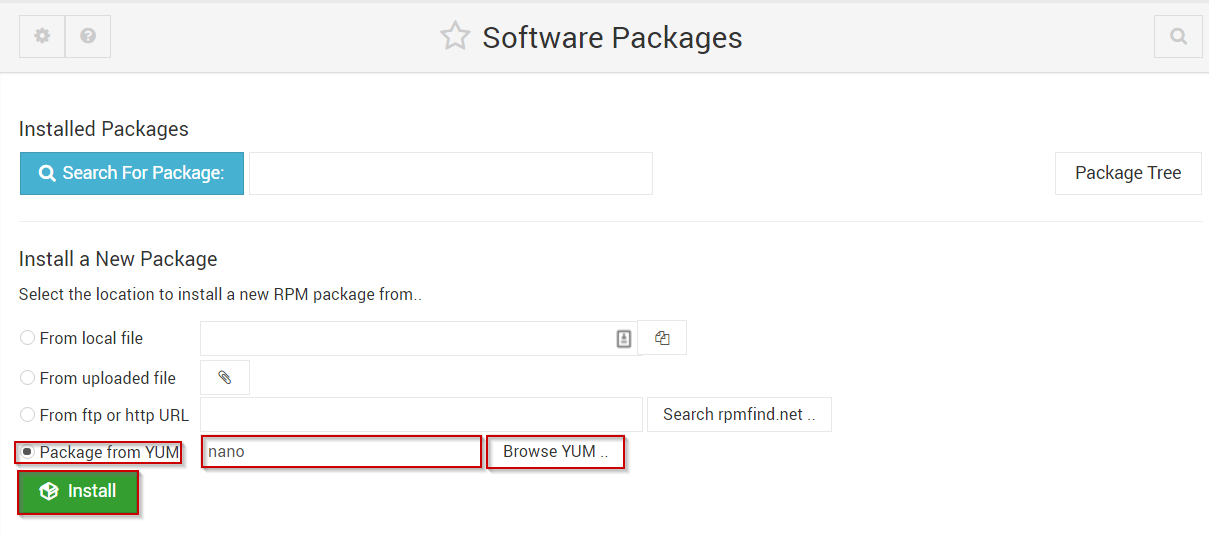1209x537 pixels.
Task: Open the Package Tree view
Action: (x=1128, y=173)
